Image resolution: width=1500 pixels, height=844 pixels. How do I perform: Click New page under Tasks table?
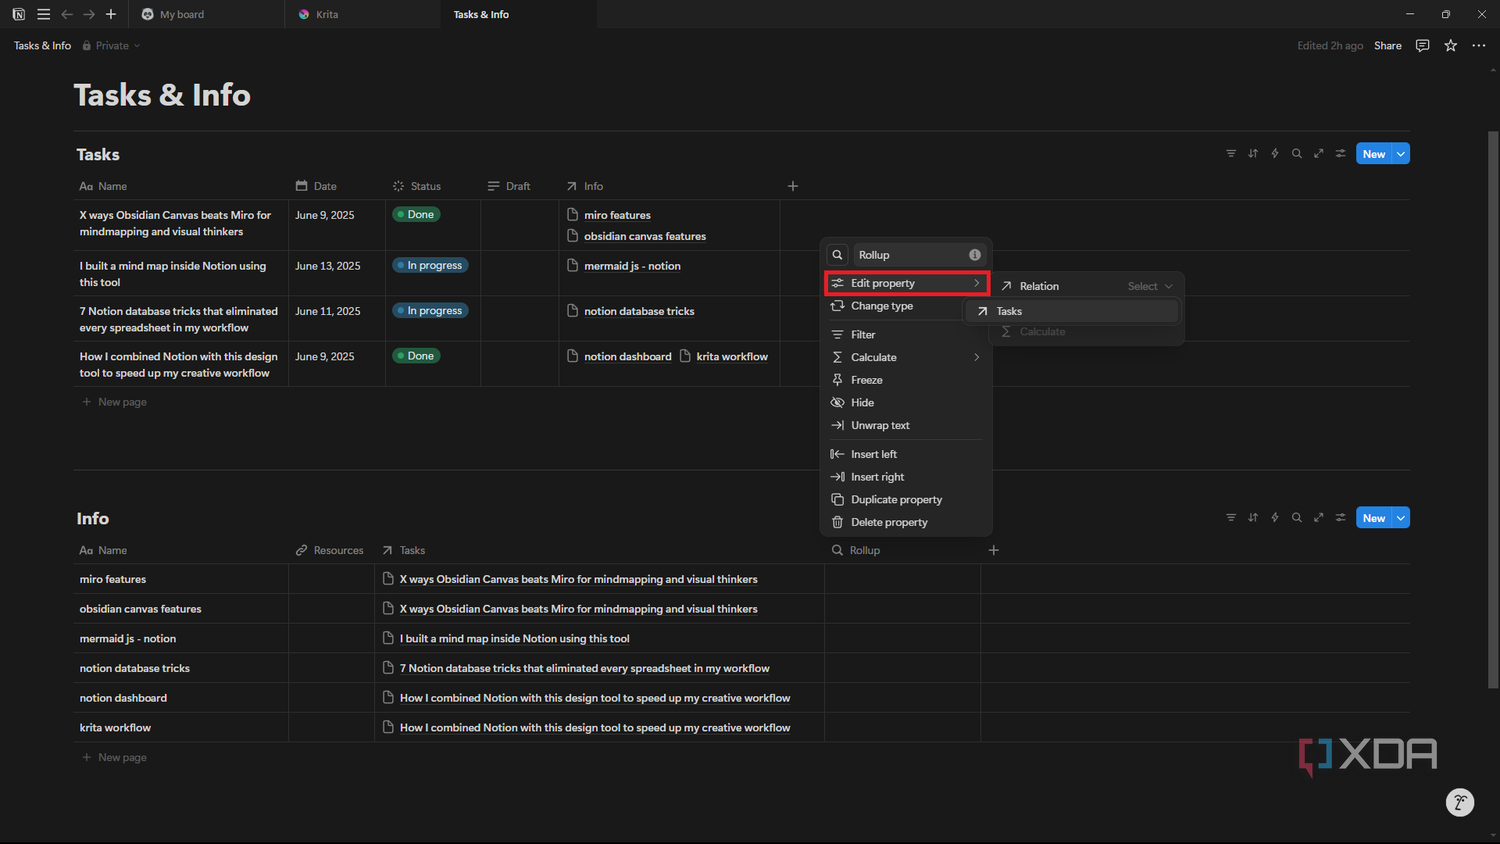click(114, 402)
